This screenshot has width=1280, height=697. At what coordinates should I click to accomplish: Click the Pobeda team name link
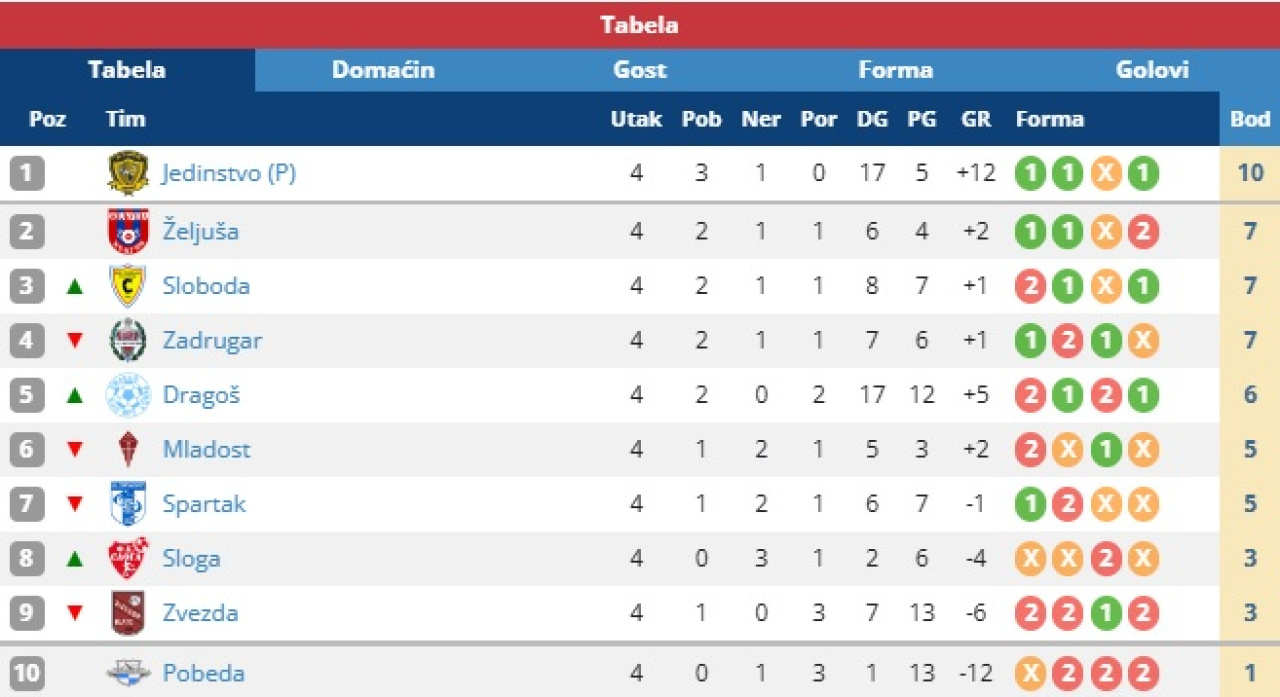[x=203, y=673]
